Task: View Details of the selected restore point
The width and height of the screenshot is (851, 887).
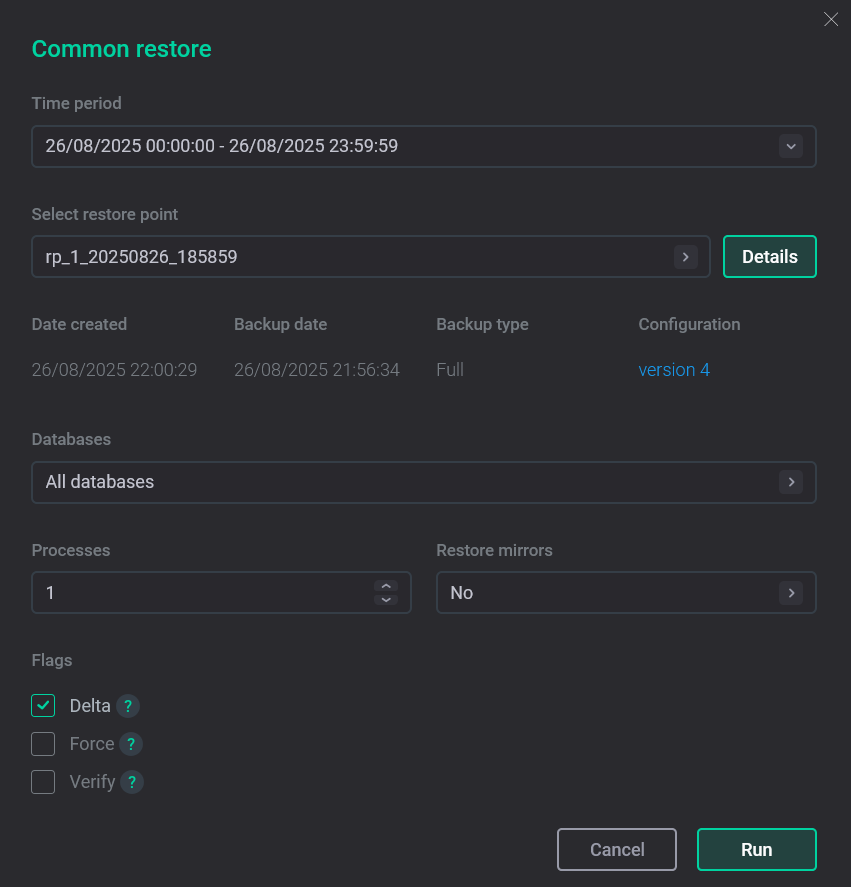Action: tap(769, 256)
